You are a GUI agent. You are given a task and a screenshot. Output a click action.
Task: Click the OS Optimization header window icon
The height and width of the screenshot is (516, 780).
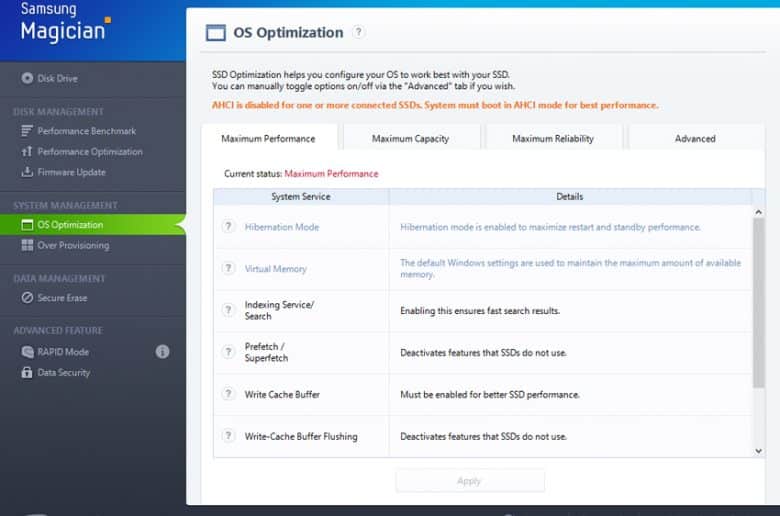click(216, 32)
